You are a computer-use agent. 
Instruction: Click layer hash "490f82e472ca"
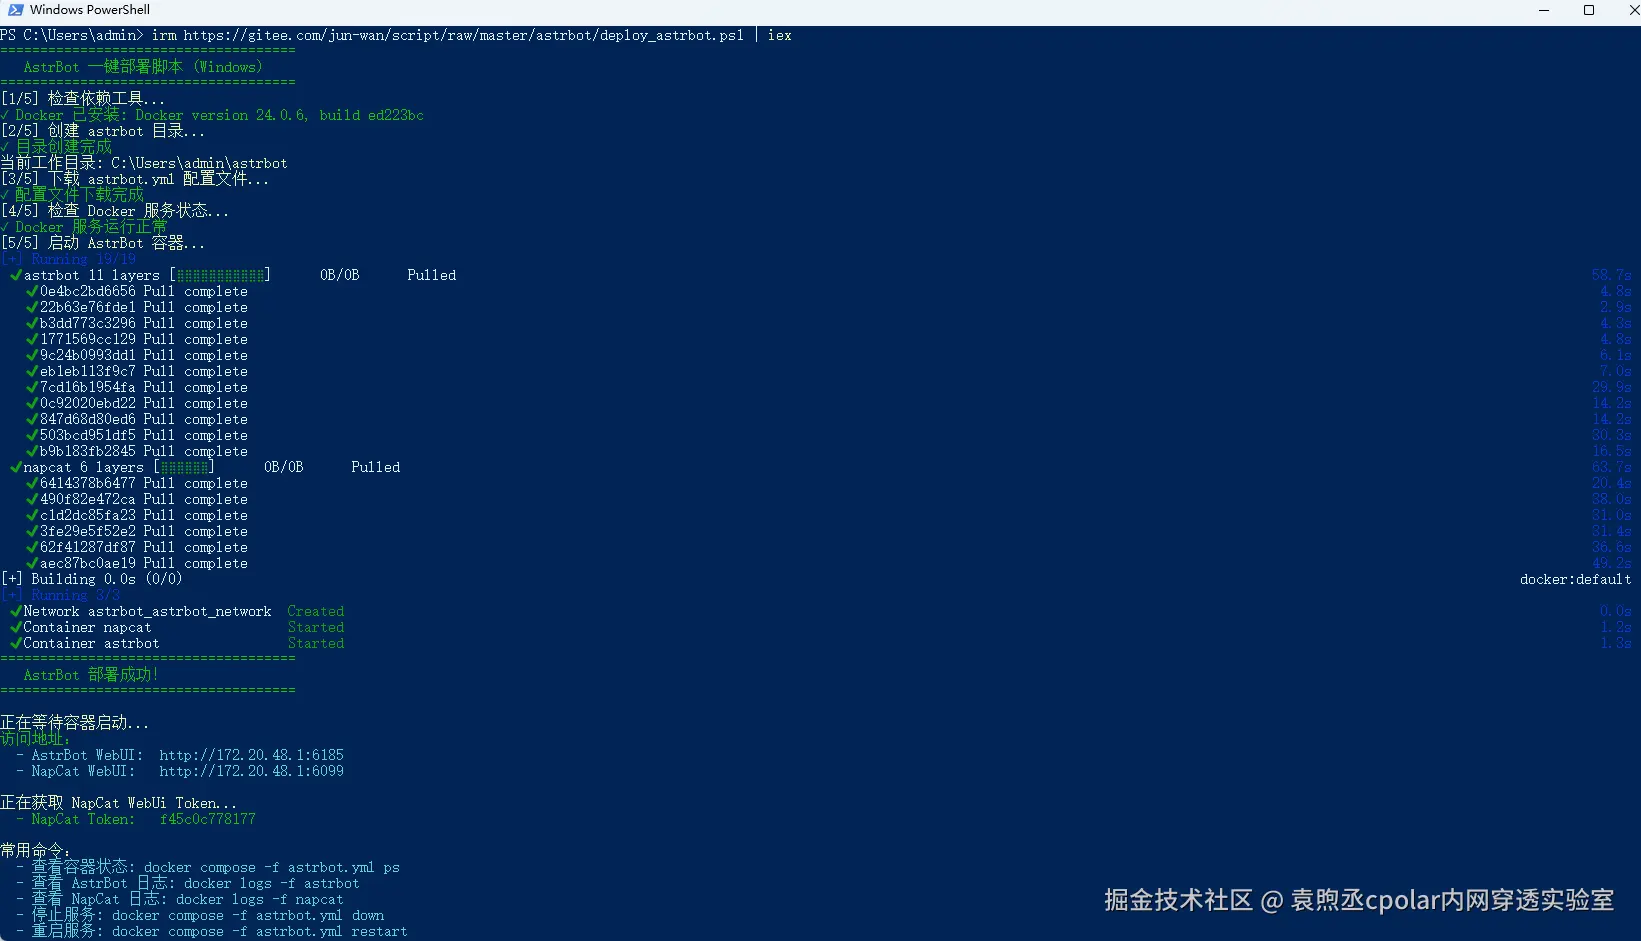click(x=88, y=499)
